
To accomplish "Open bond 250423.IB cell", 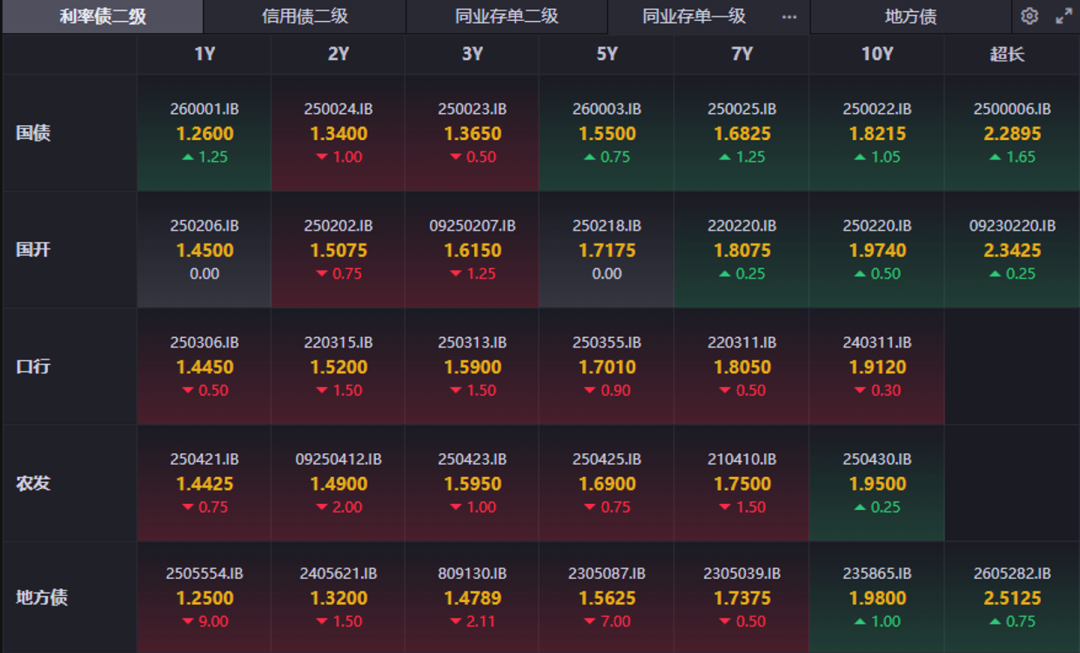I will pyautogui.click(x=472, y=483).
